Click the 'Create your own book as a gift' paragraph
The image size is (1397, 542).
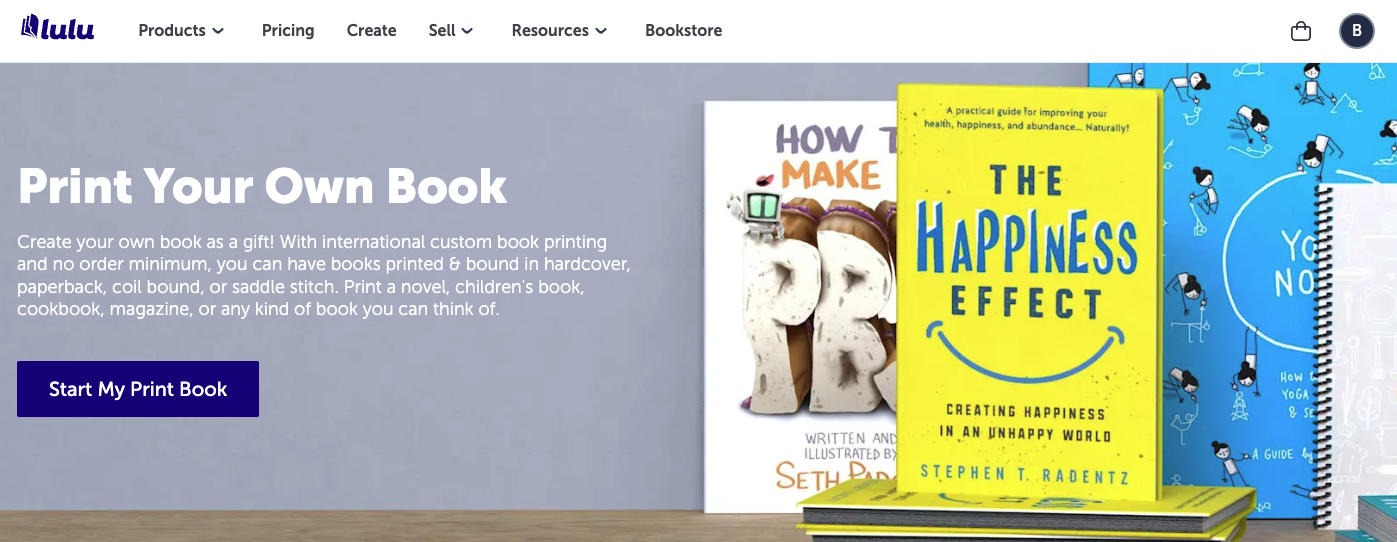tap(323, 276)
